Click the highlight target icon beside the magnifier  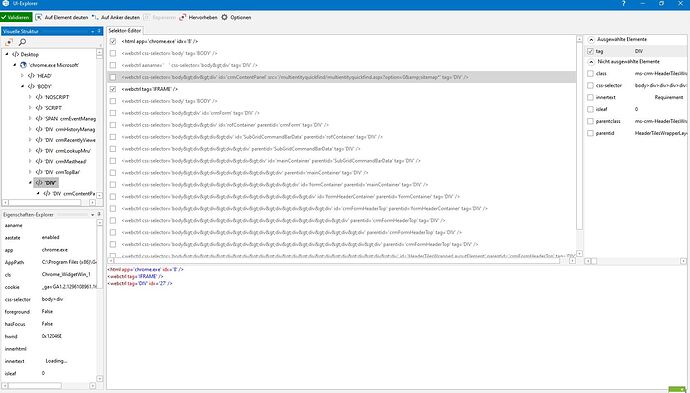[9, 42]
